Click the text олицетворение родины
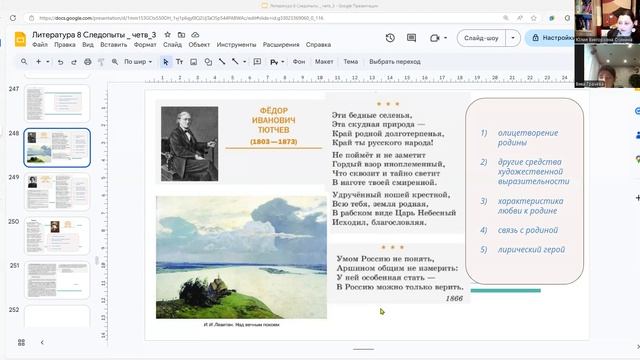The width and height of the screenshot is (640, 360). pos(528,138)
